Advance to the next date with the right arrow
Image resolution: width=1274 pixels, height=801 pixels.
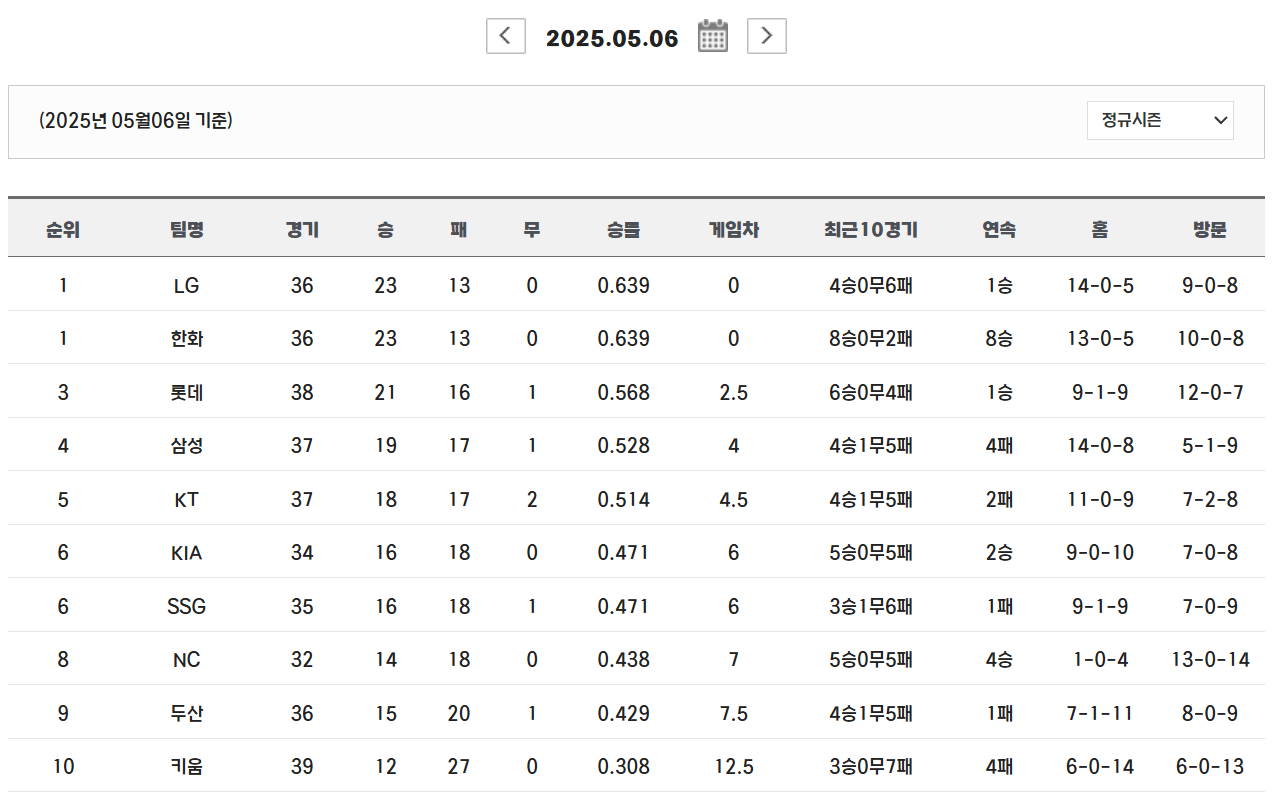767,36
